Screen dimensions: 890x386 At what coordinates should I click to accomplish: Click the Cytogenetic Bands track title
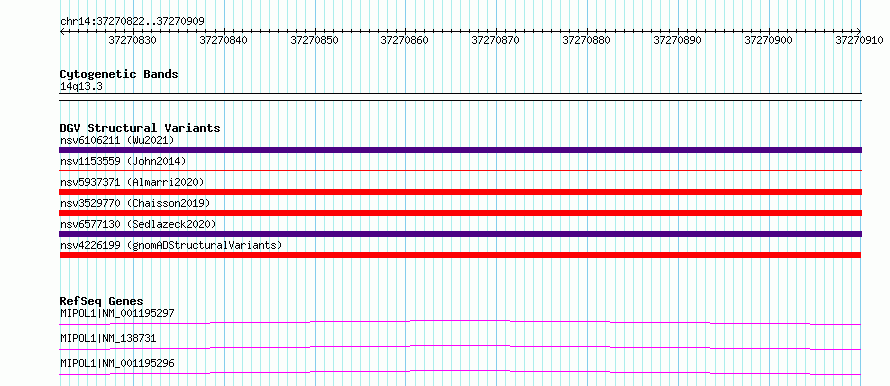[x=119, y=74]
